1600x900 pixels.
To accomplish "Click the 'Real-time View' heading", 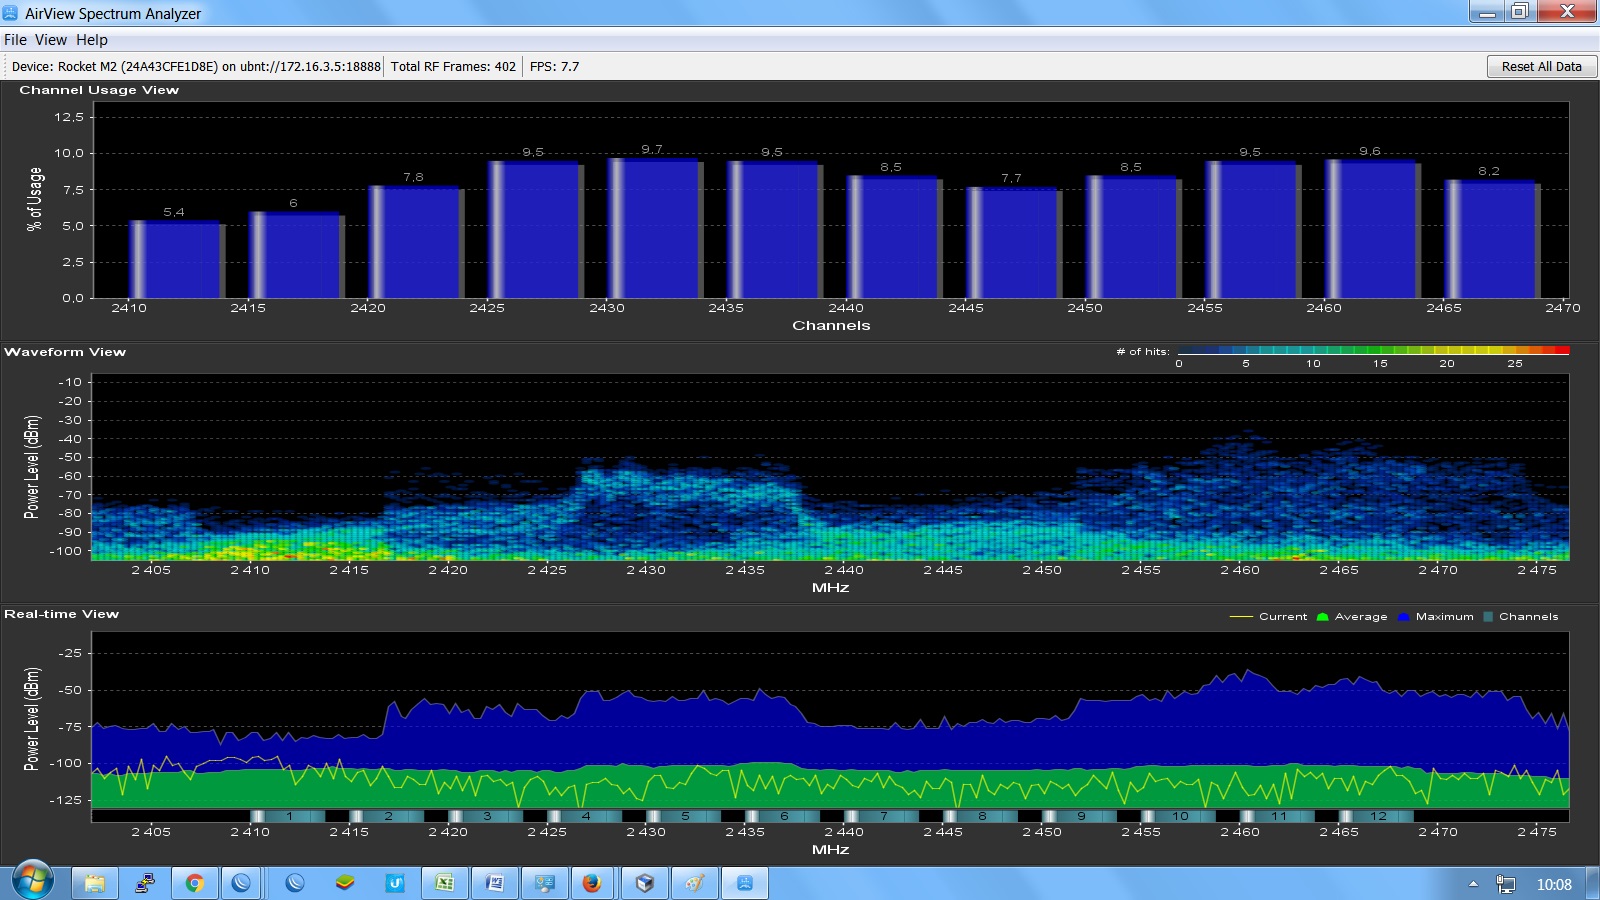I will click(61, 614).
